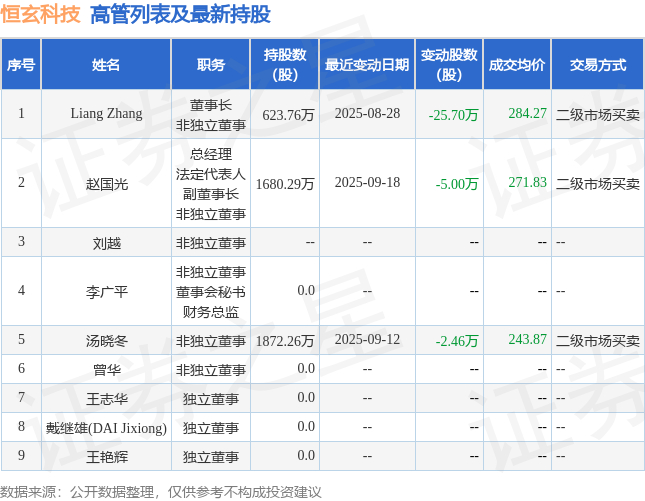Viewport: 645px width, 501px height.
Task: Select the 持股数(股) column header
Action: [x=285, y=65]
